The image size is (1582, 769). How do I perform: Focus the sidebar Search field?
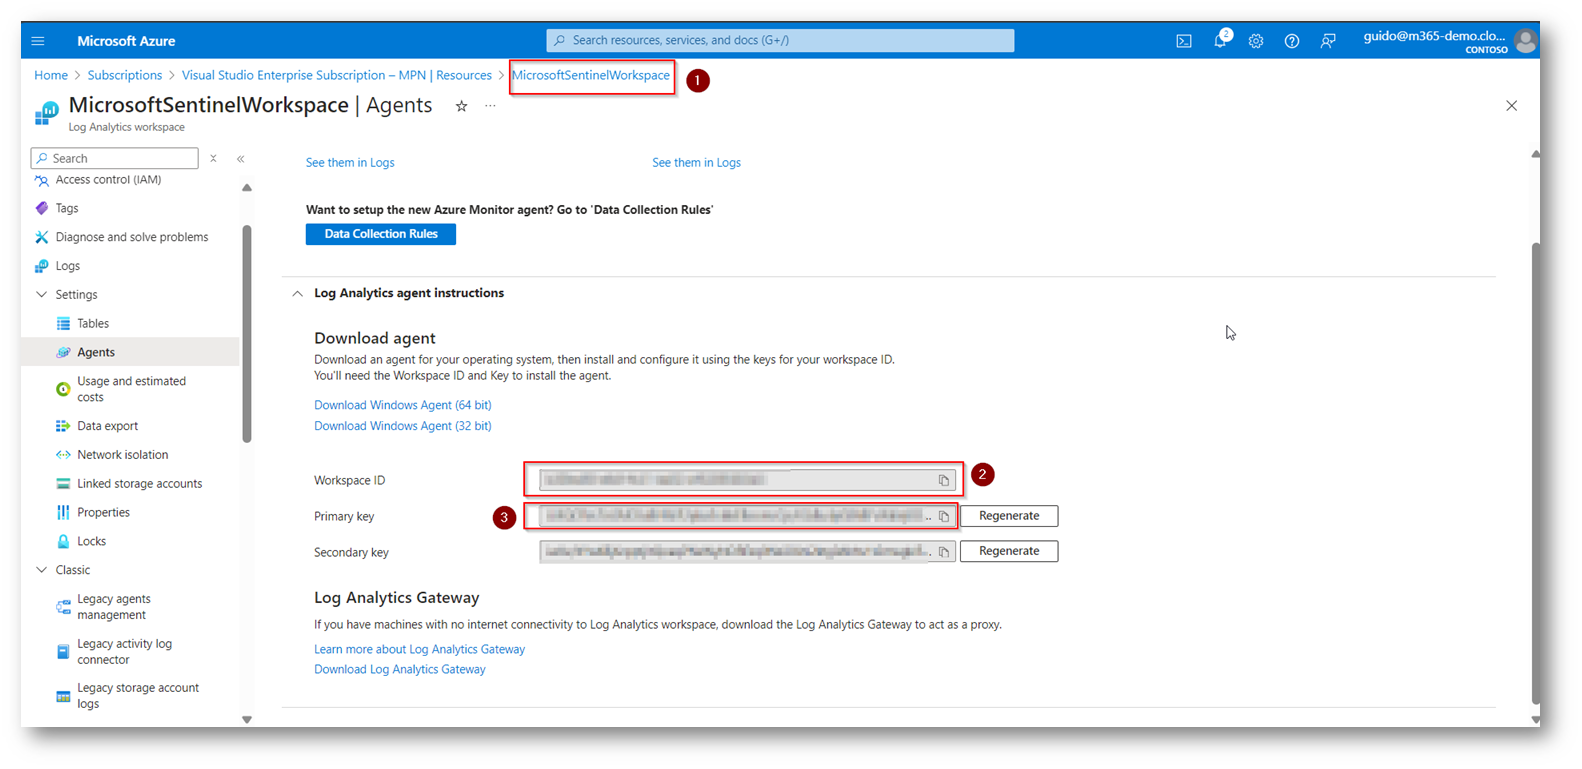pyautogui.click(x=115, y=158)
